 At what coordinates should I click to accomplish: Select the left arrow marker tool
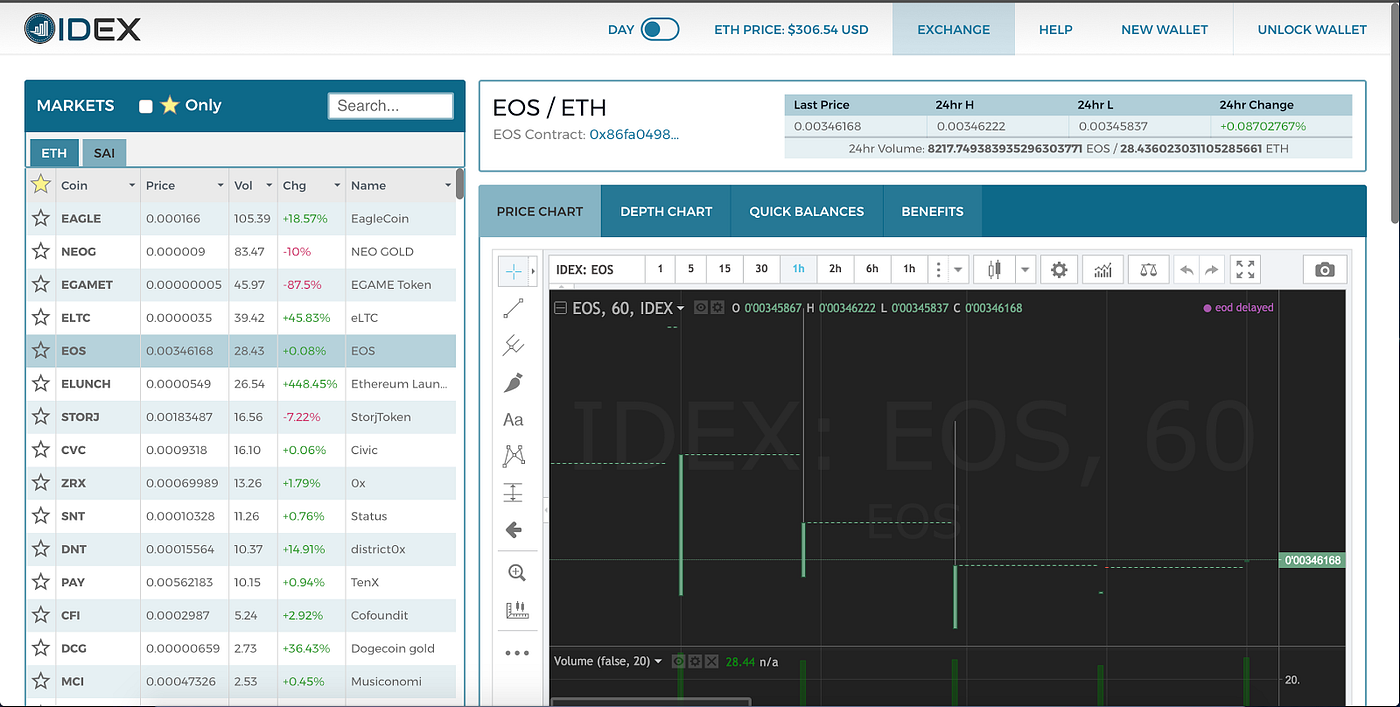(x=513, y=530)
